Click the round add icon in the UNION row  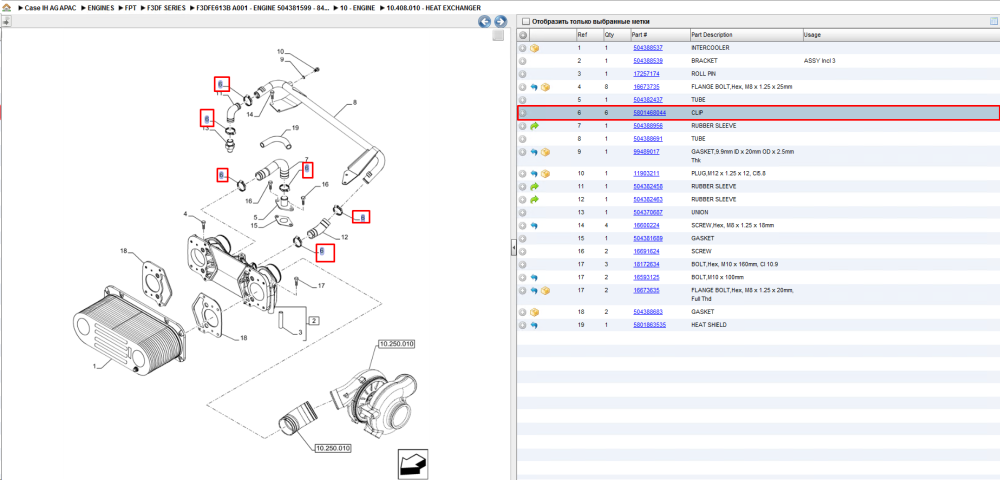click(x=522, y=212)
